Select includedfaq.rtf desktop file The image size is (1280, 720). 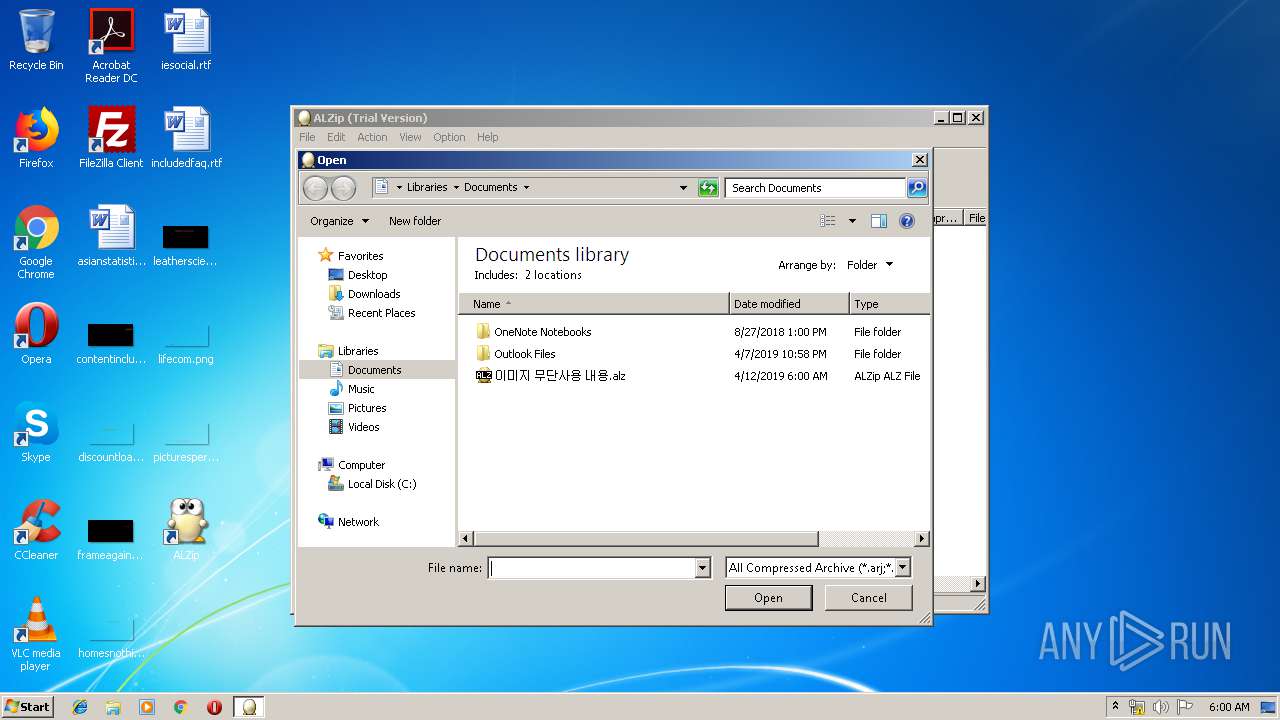tap(186, 138)
